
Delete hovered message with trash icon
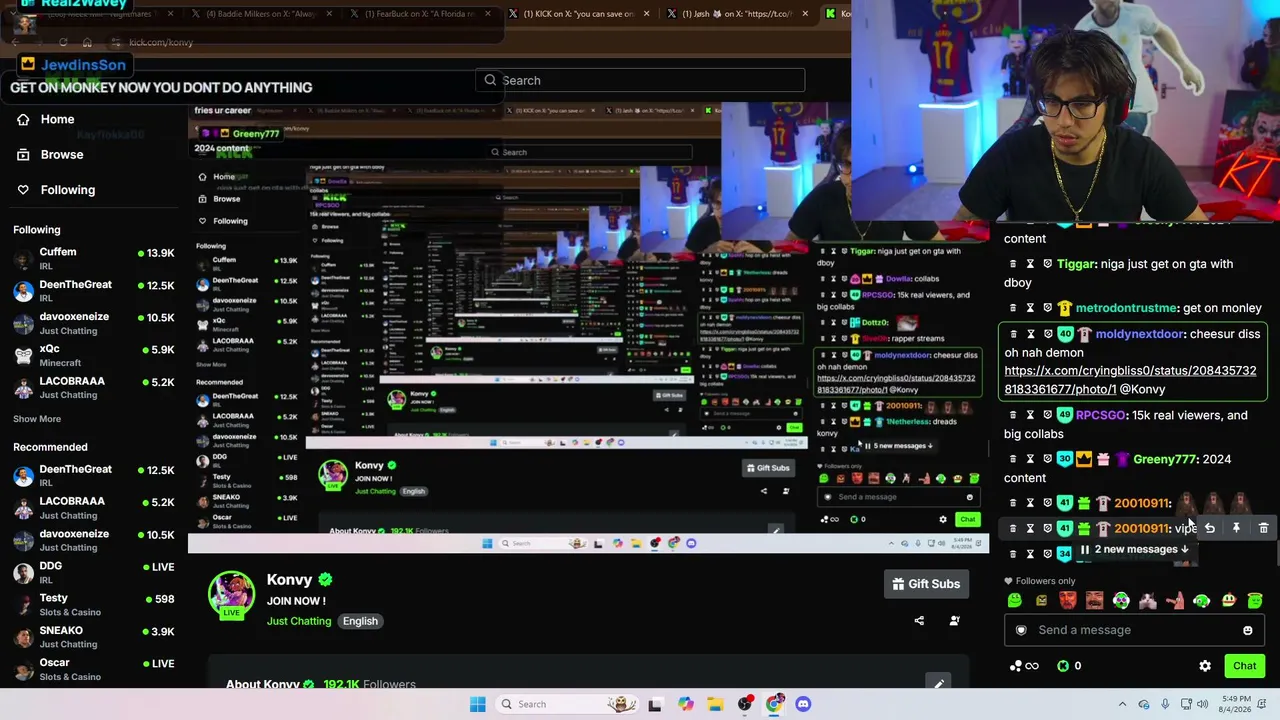pos(1263,528)
